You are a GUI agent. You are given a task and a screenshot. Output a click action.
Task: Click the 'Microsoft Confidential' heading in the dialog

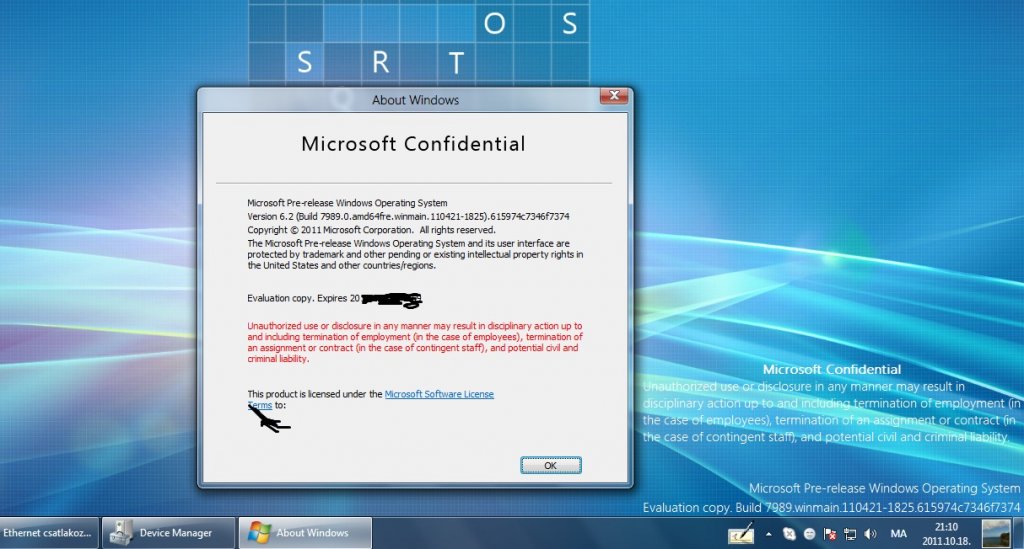pyautogui.click(x=413, y=144)
